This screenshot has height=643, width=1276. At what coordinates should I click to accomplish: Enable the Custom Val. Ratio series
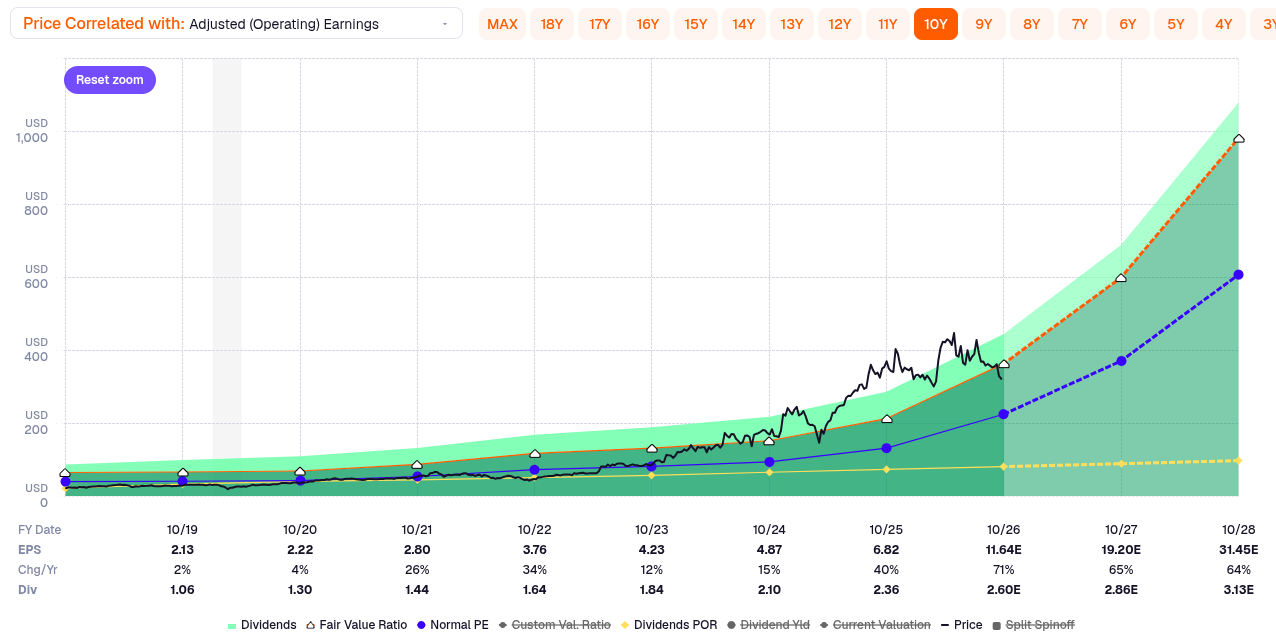(x=554, y=625)
